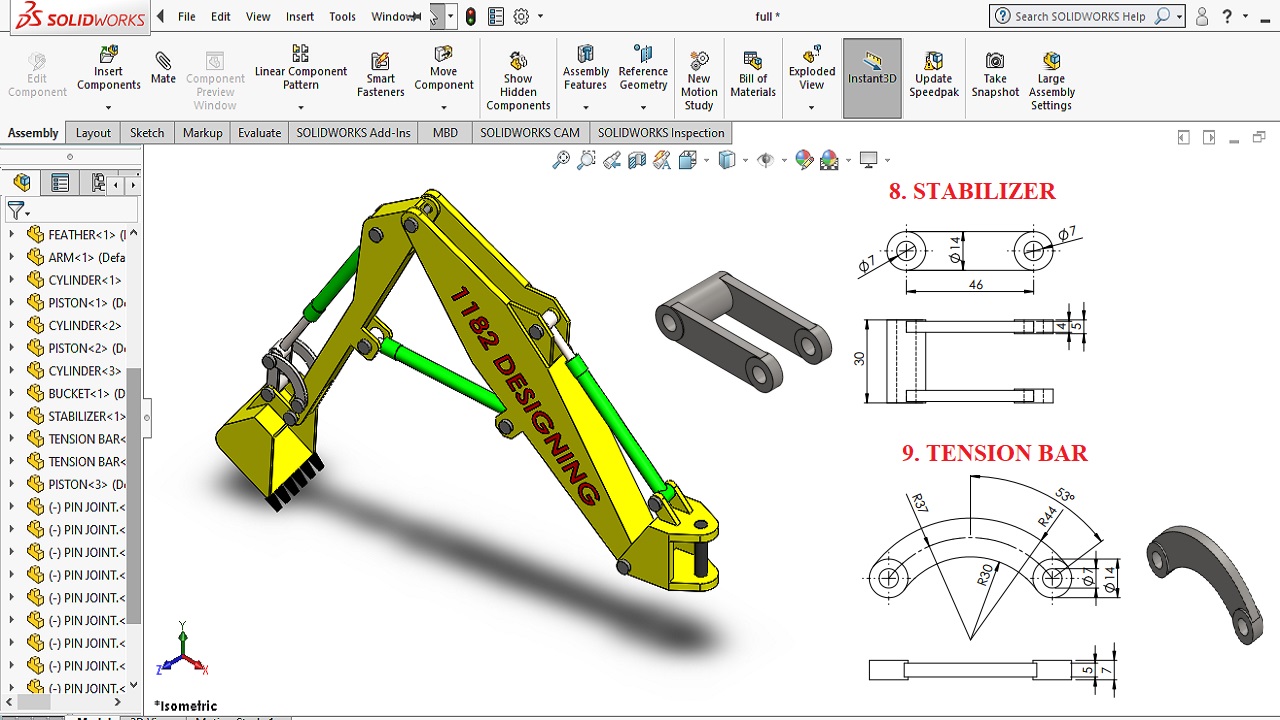
Task: Switch to the Sketch tab
Action: coord(147,133)
